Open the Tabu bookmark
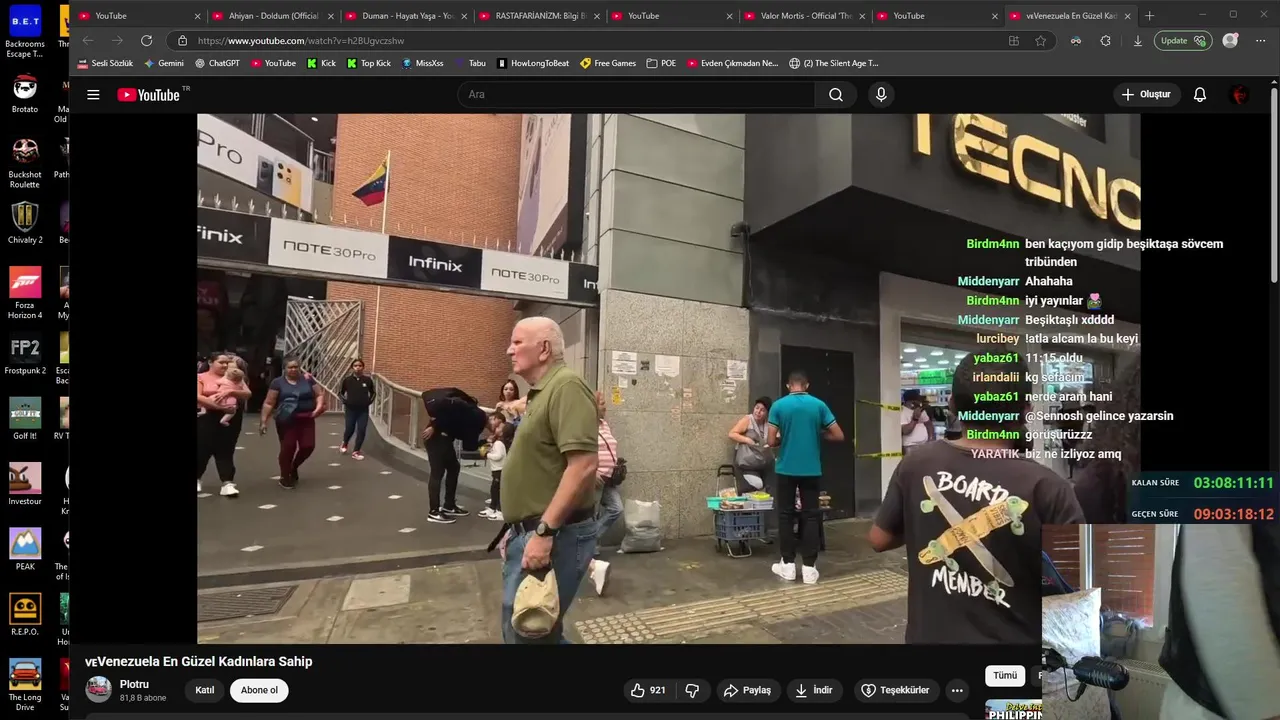 pyautogui.click(x=470, y=63)
